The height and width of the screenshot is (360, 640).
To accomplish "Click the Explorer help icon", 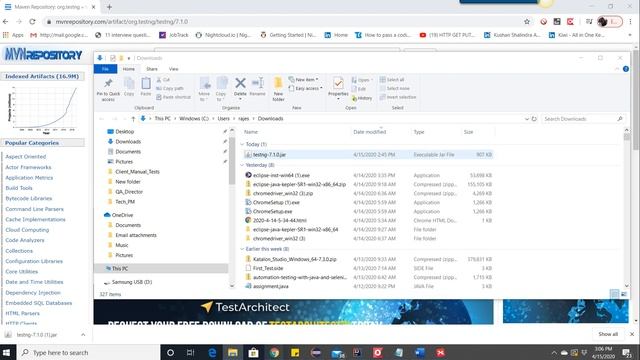I will coord(626,69).
